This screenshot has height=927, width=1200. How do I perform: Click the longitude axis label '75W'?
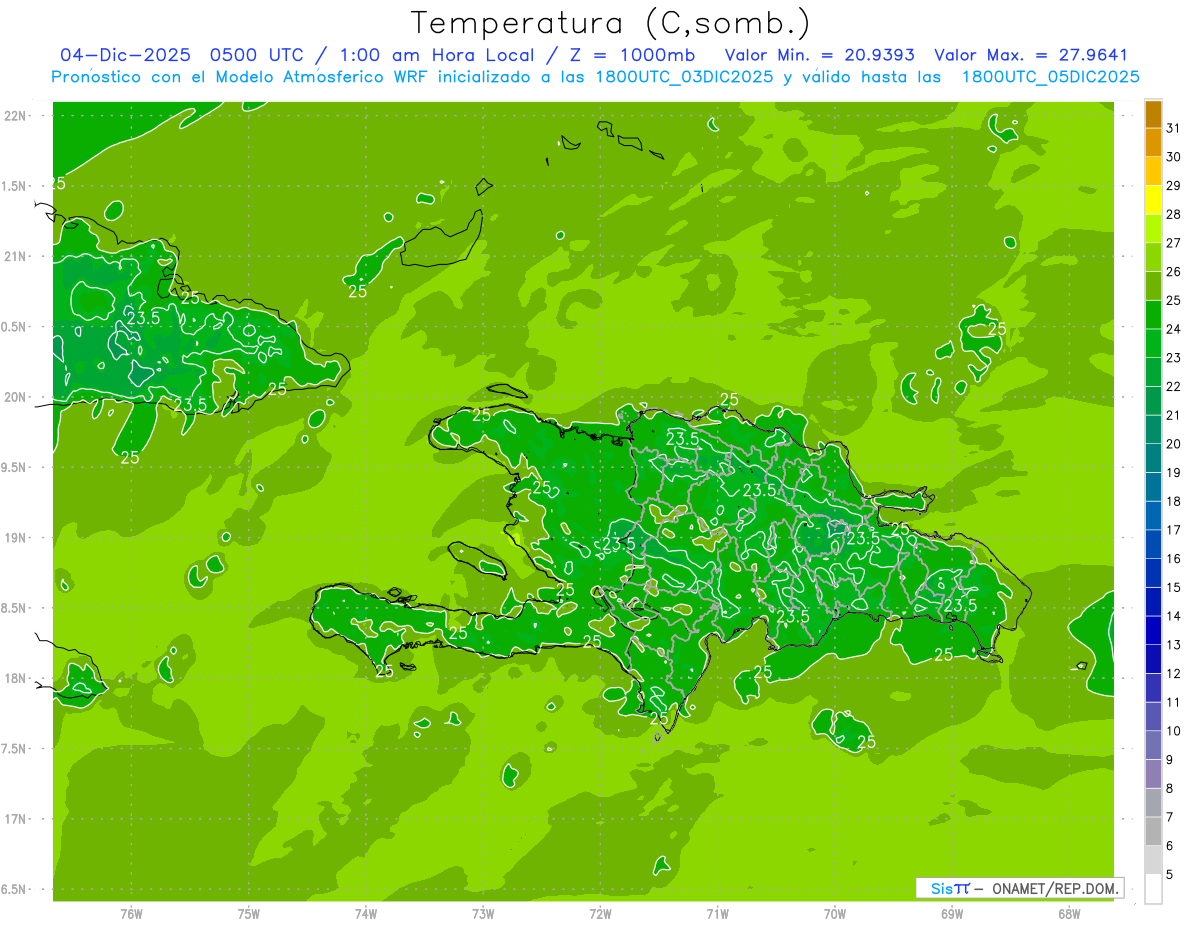pos(248,914)
